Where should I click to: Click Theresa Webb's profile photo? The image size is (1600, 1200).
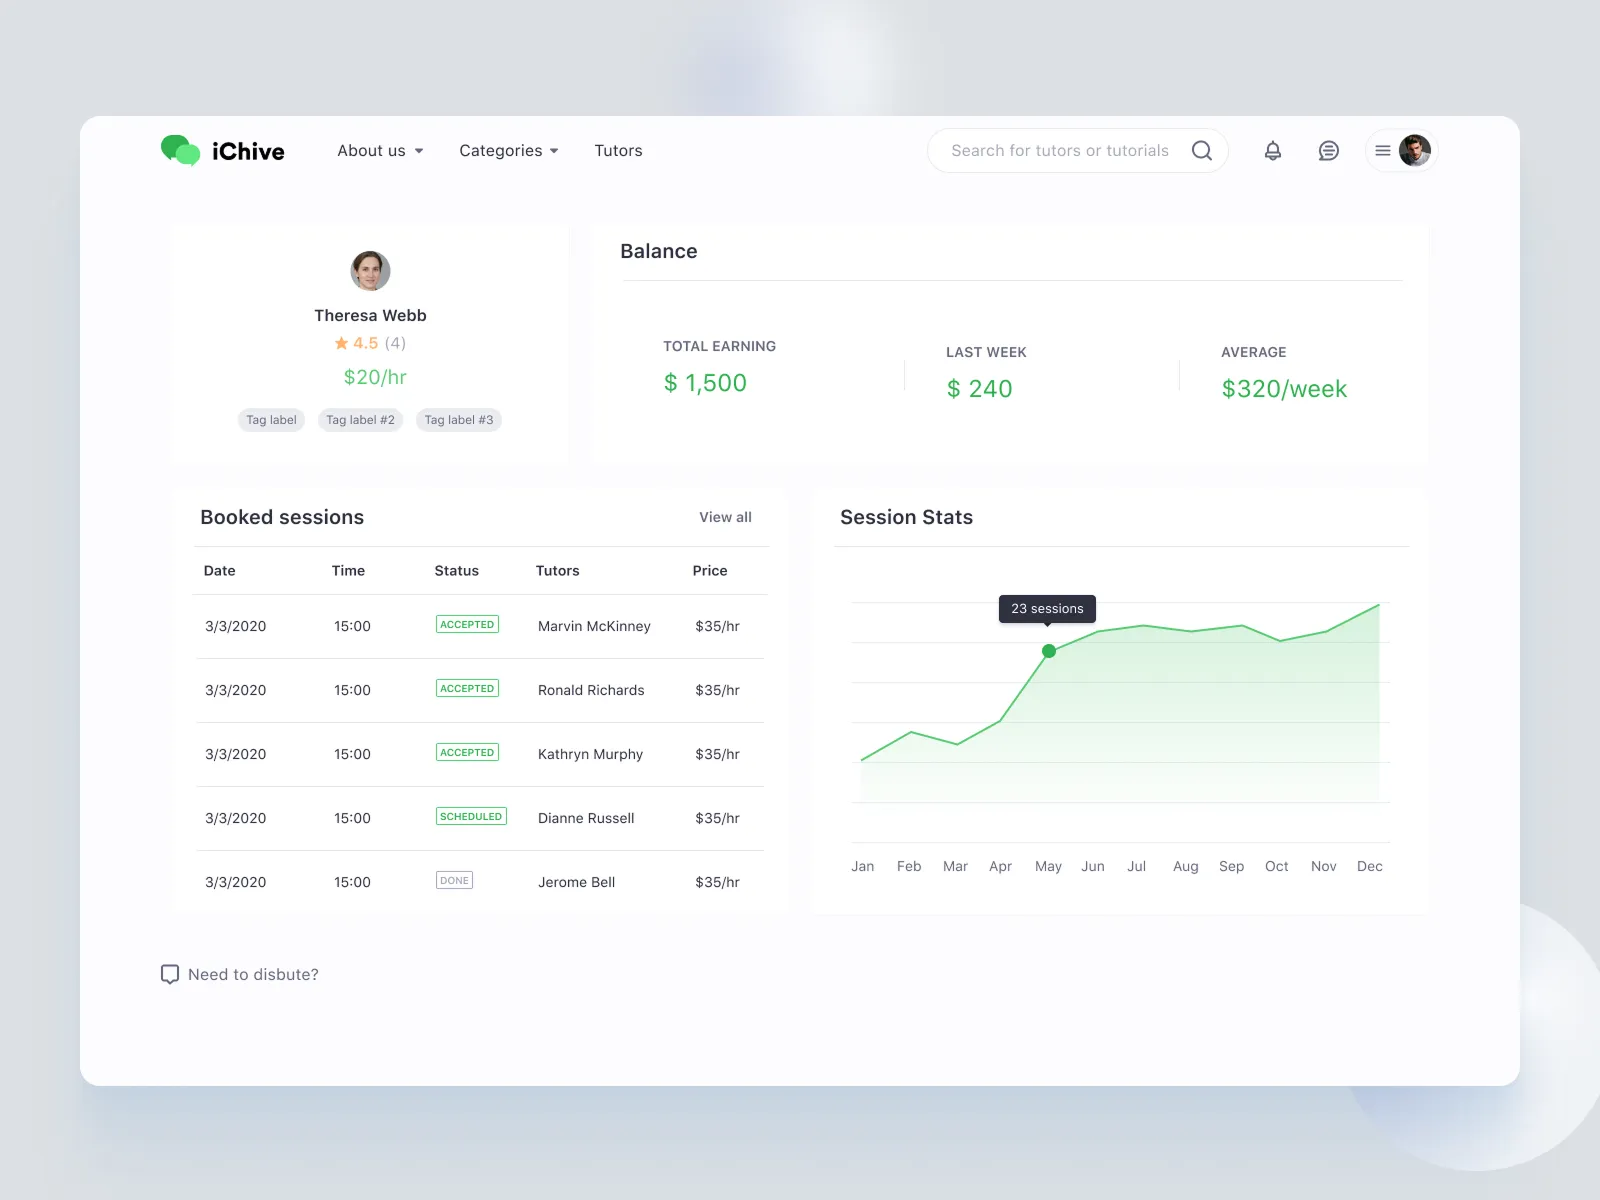point(370,271)
